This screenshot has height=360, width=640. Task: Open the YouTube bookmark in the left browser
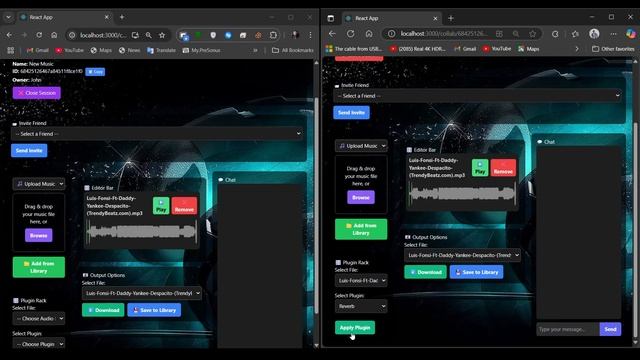click(70, 50)
